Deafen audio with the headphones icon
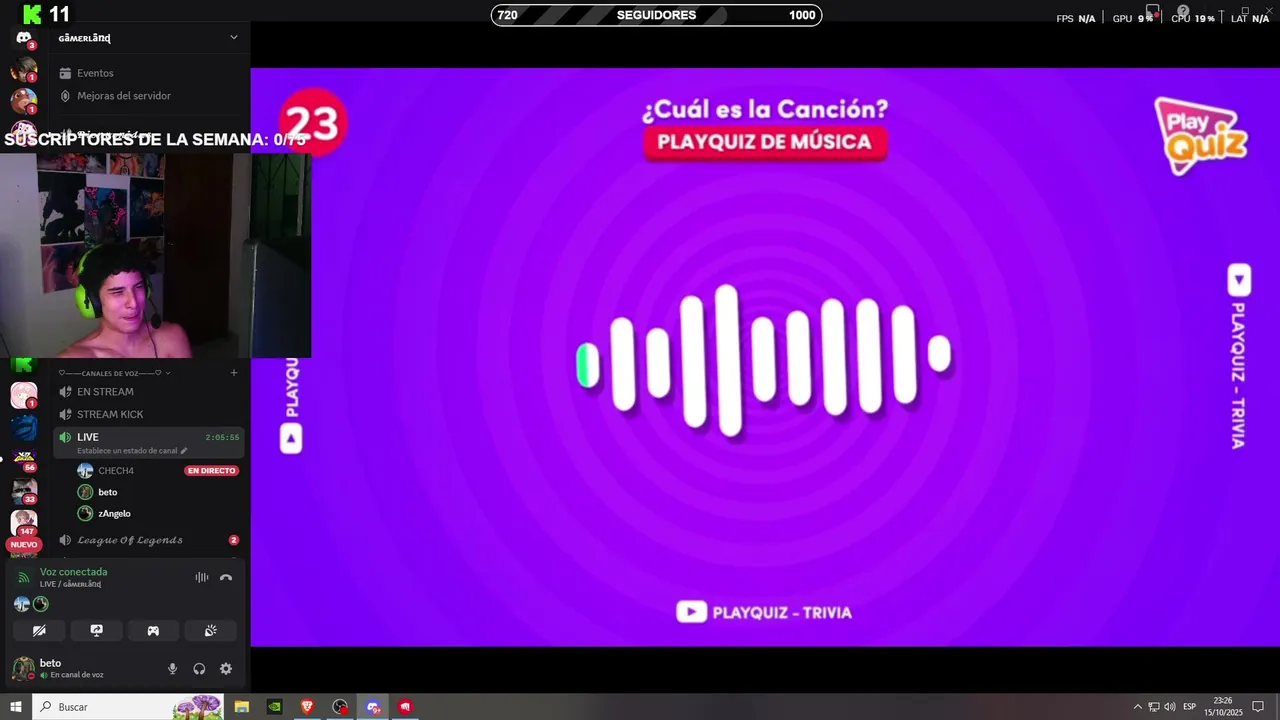Image resolution: width=1280 pixels, height=720 pixels. coord(199,669)
